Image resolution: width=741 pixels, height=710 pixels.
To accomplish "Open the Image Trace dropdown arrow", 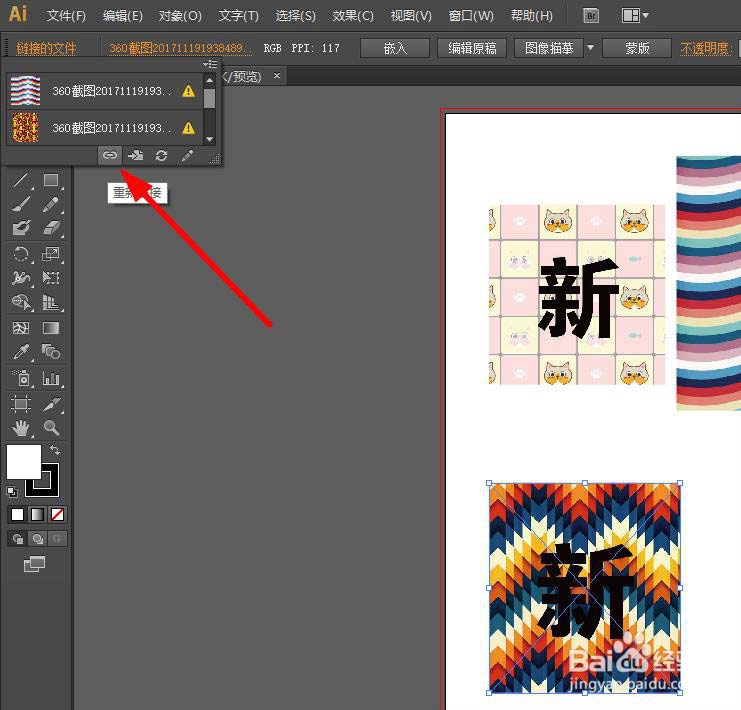I will coord(590,48).
